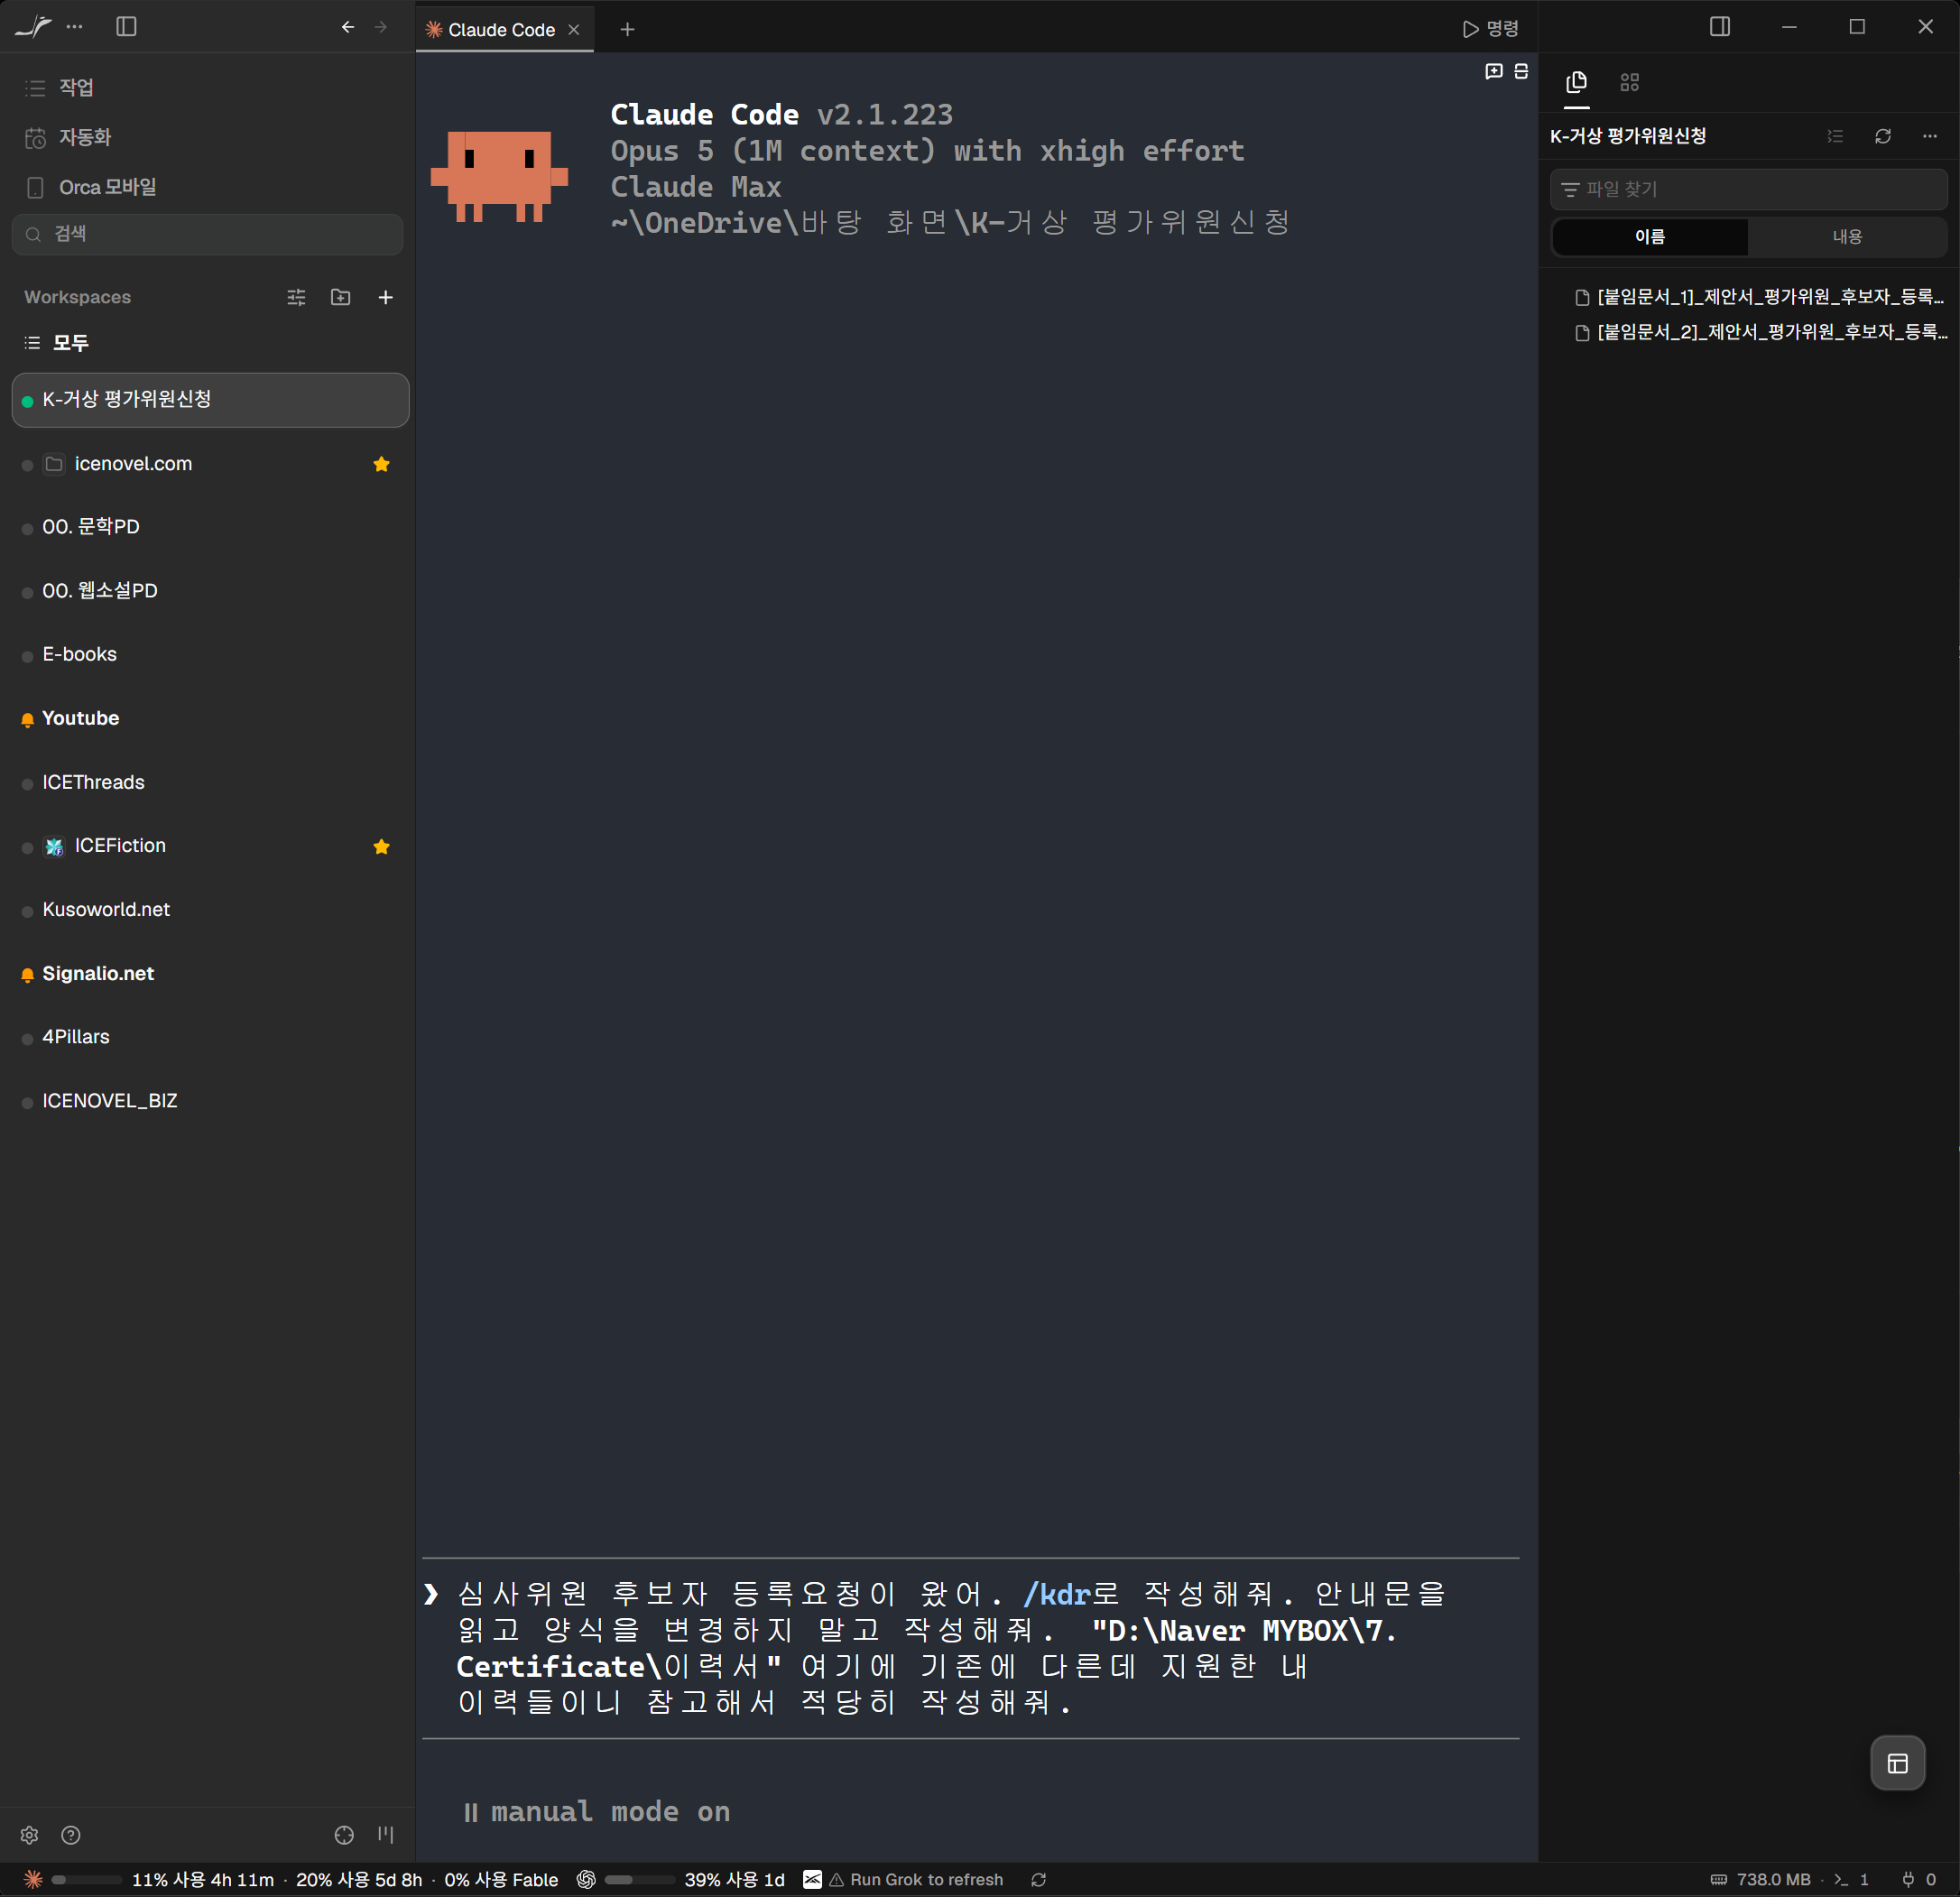Open the Kusoworld.net workspace

[210, 910]
